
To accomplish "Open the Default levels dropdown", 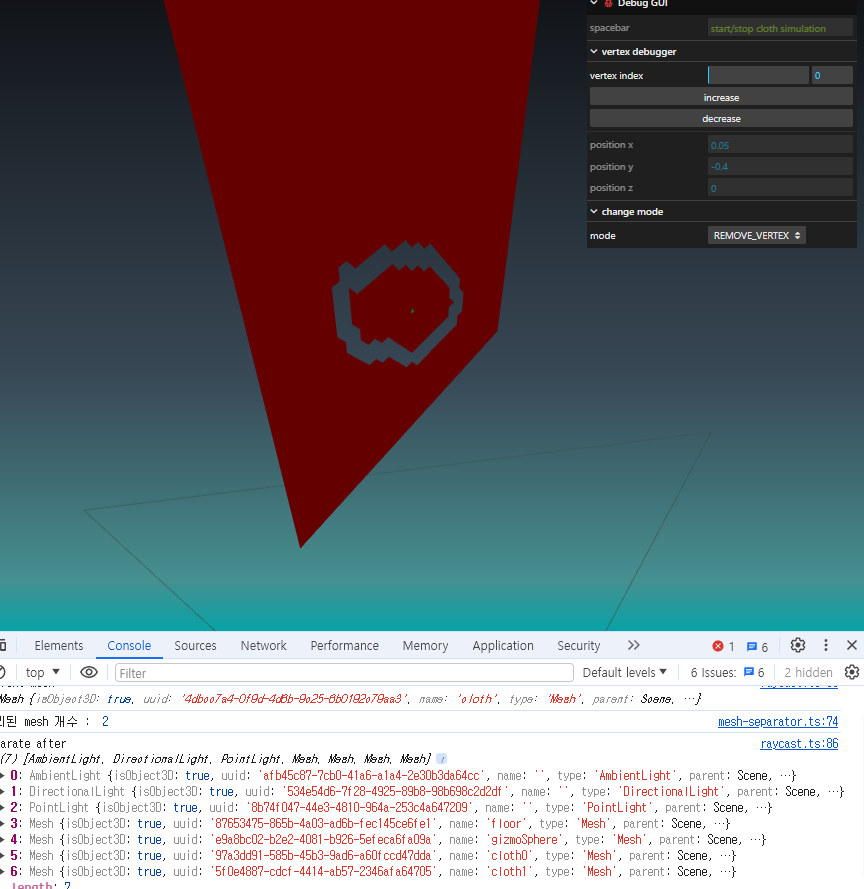I will point(624,672).
